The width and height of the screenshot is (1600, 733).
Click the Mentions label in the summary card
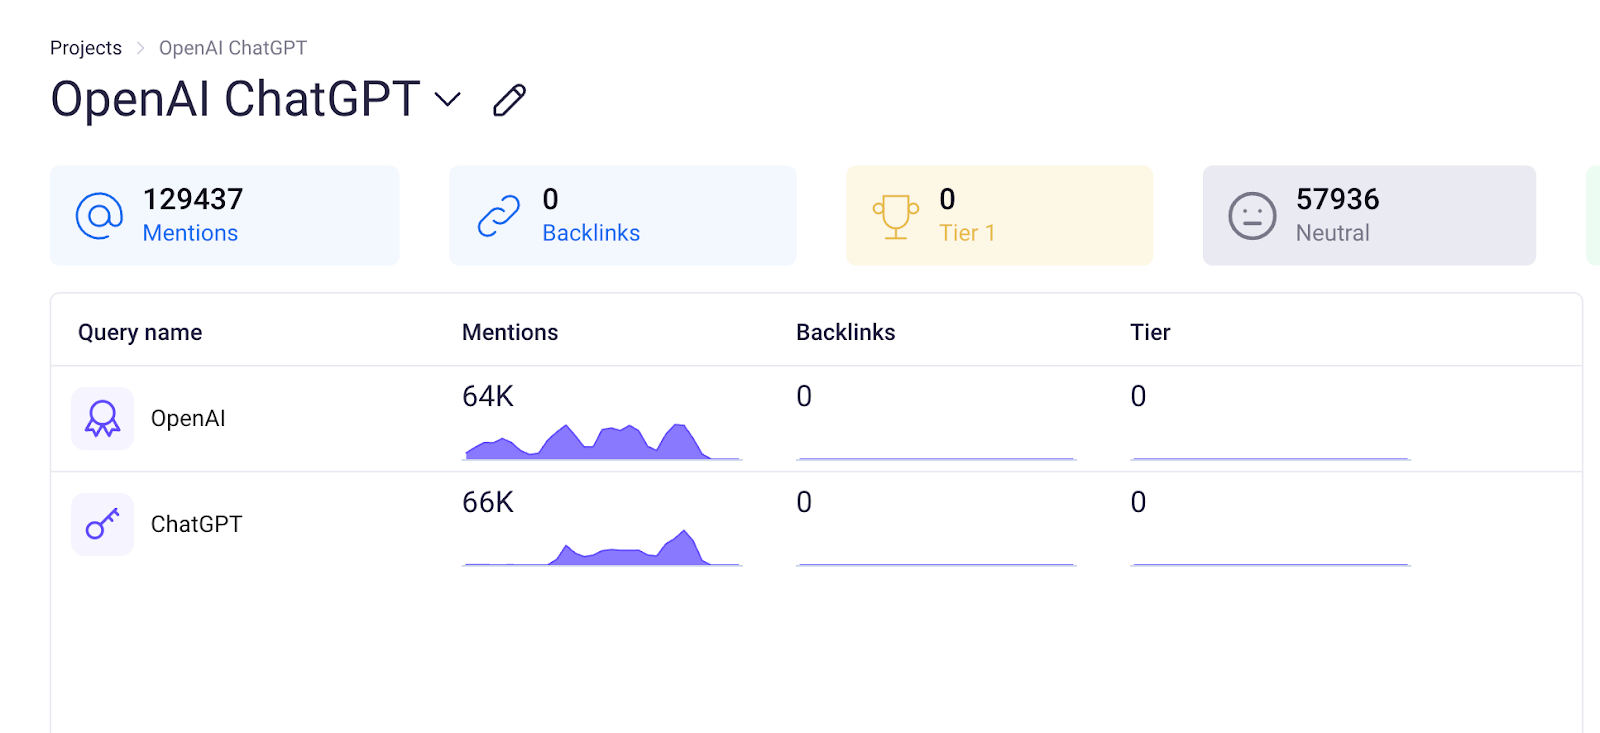190,233
